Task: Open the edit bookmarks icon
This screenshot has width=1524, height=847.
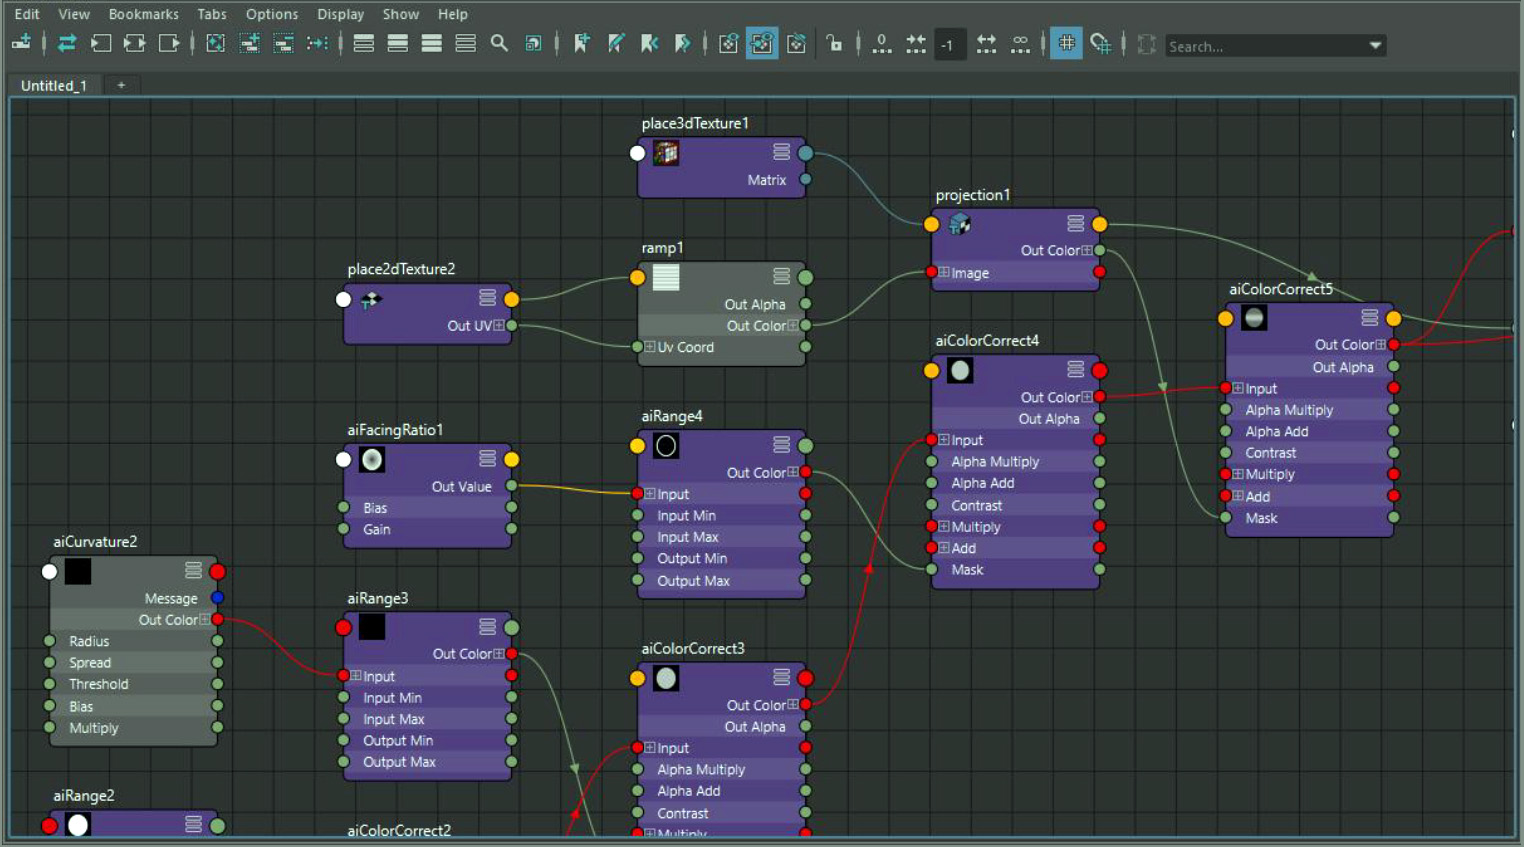Action: pos(615,43)
